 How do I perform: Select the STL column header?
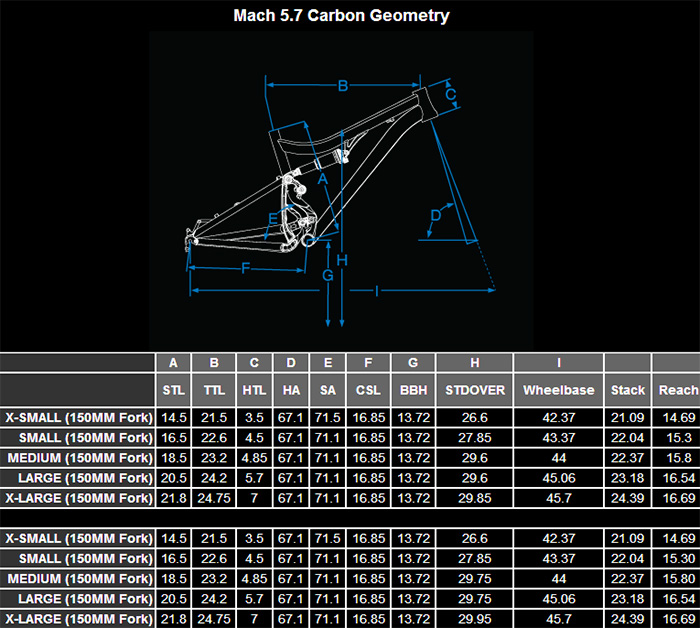[x=174, y=390]
